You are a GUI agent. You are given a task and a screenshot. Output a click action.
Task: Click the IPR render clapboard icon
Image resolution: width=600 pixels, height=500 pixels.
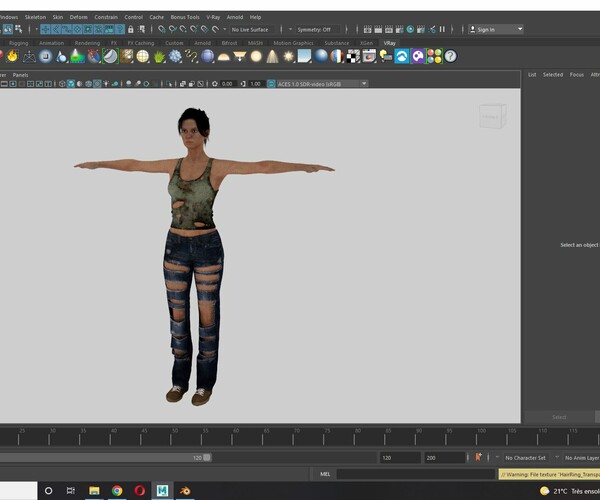(389, 29)
